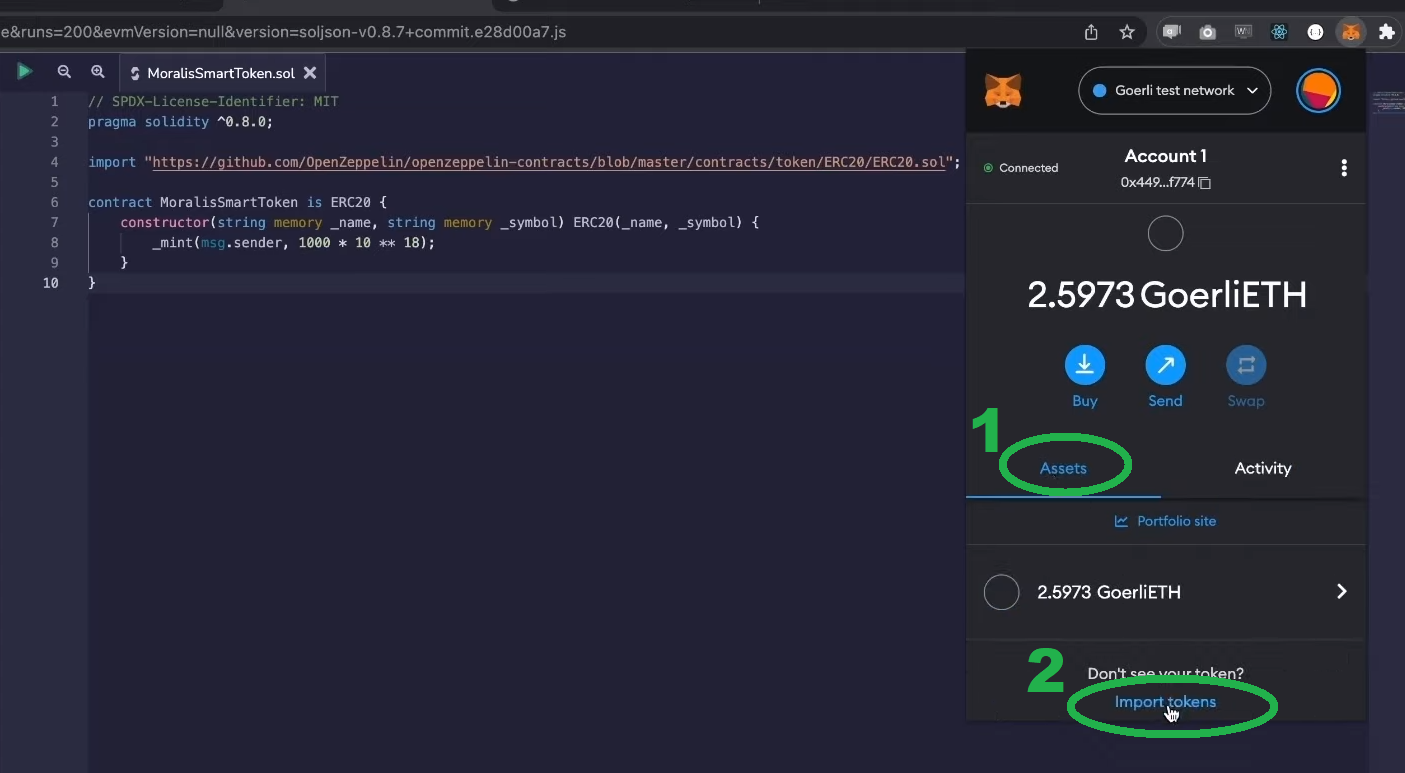Image resolution: width=1405 pixels, height=773 pixels.
Task: Open the account options three-dot menu
Action: [1344, 168]
